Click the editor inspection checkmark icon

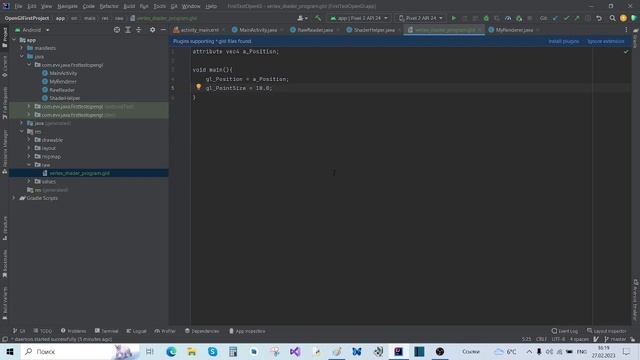point(626,52)
